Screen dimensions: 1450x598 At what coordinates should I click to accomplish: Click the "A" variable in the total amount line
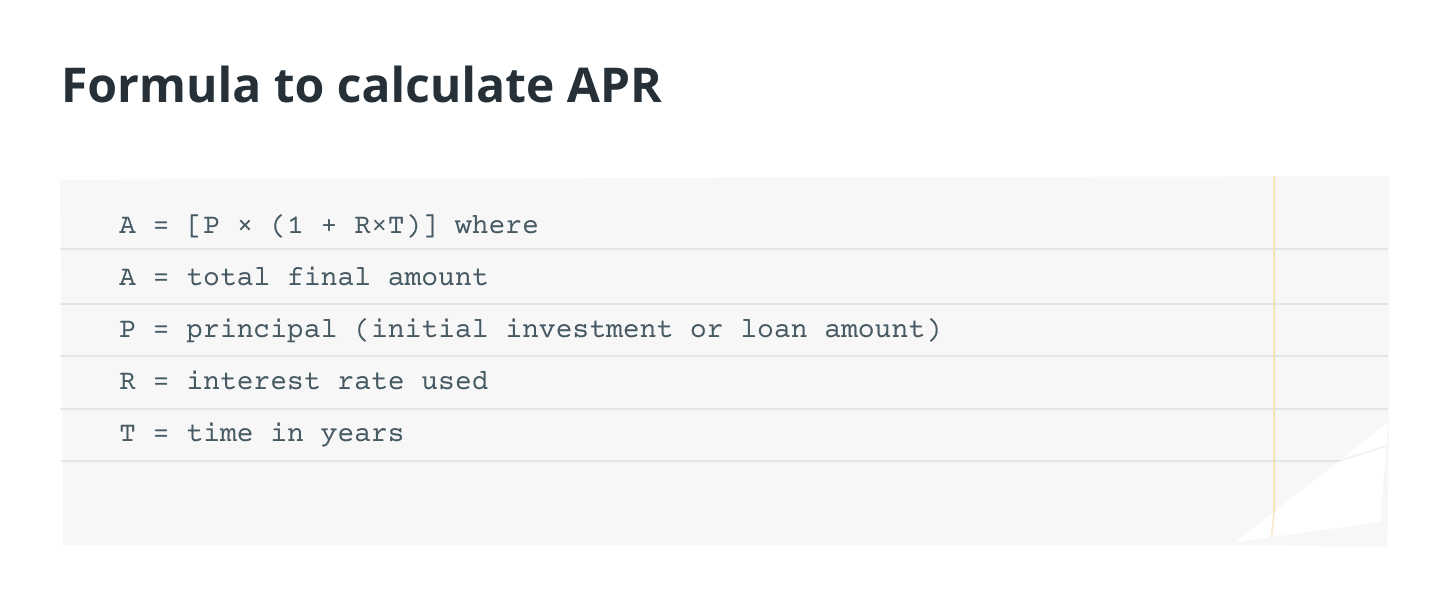click(127, 277)
